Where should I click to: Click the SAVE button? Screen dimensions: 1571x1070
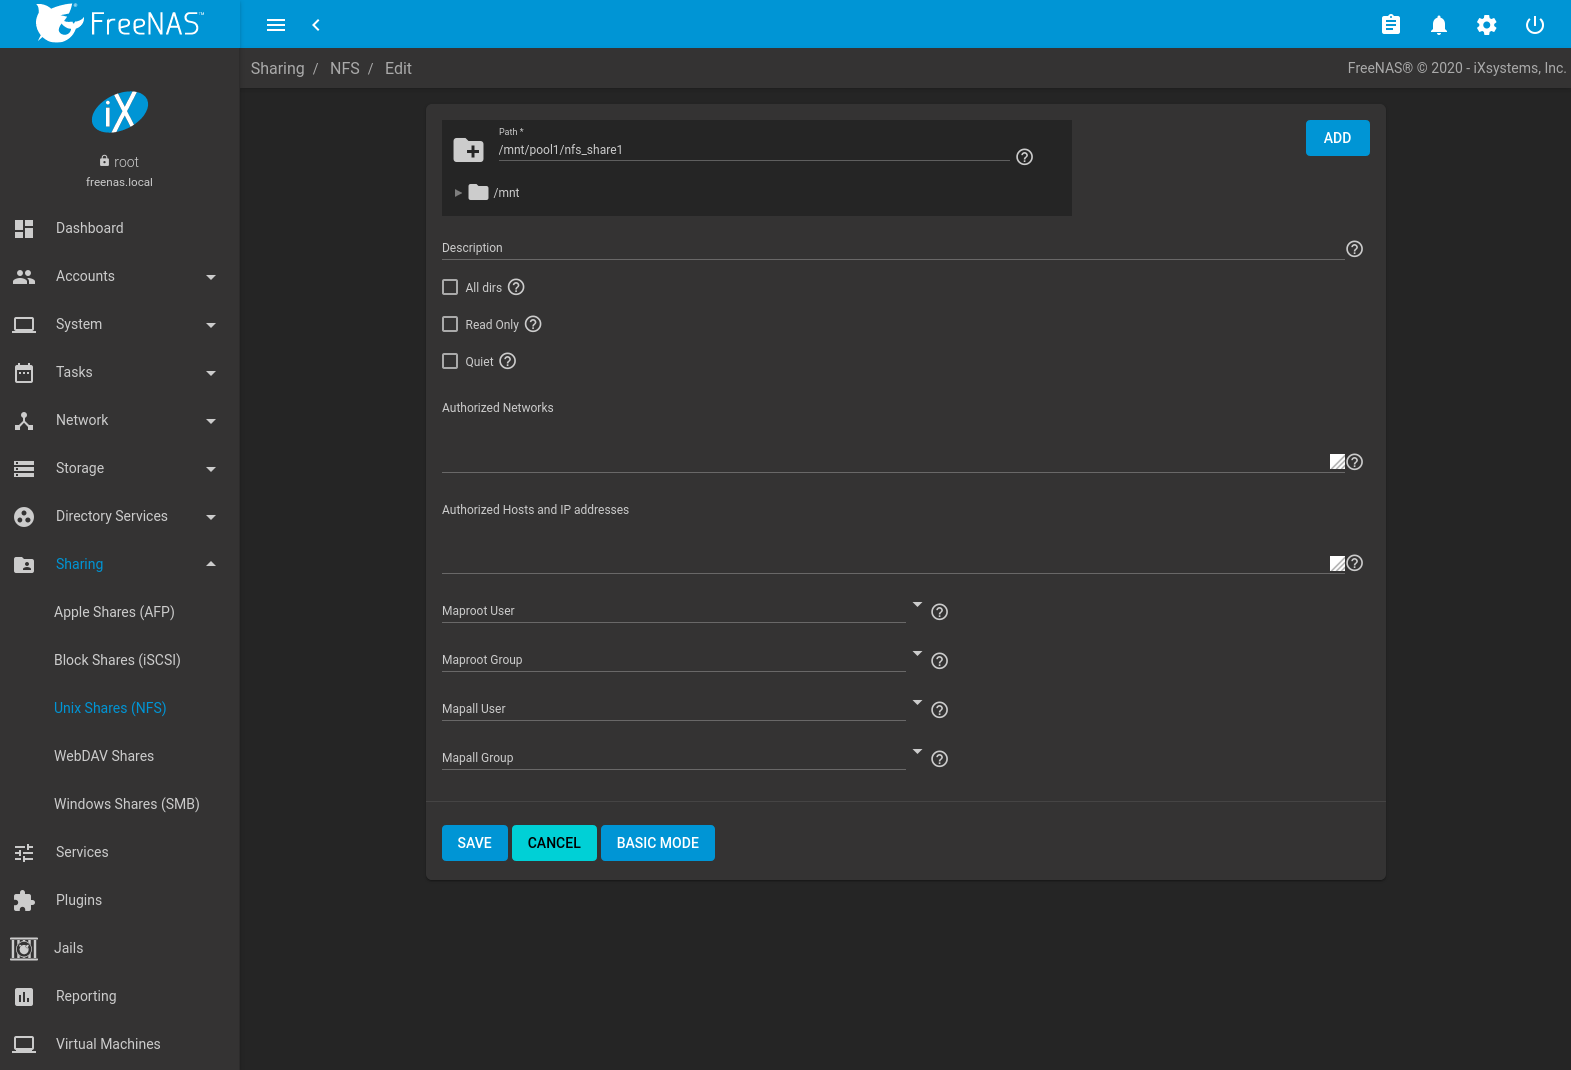click(x=474, y=843)
